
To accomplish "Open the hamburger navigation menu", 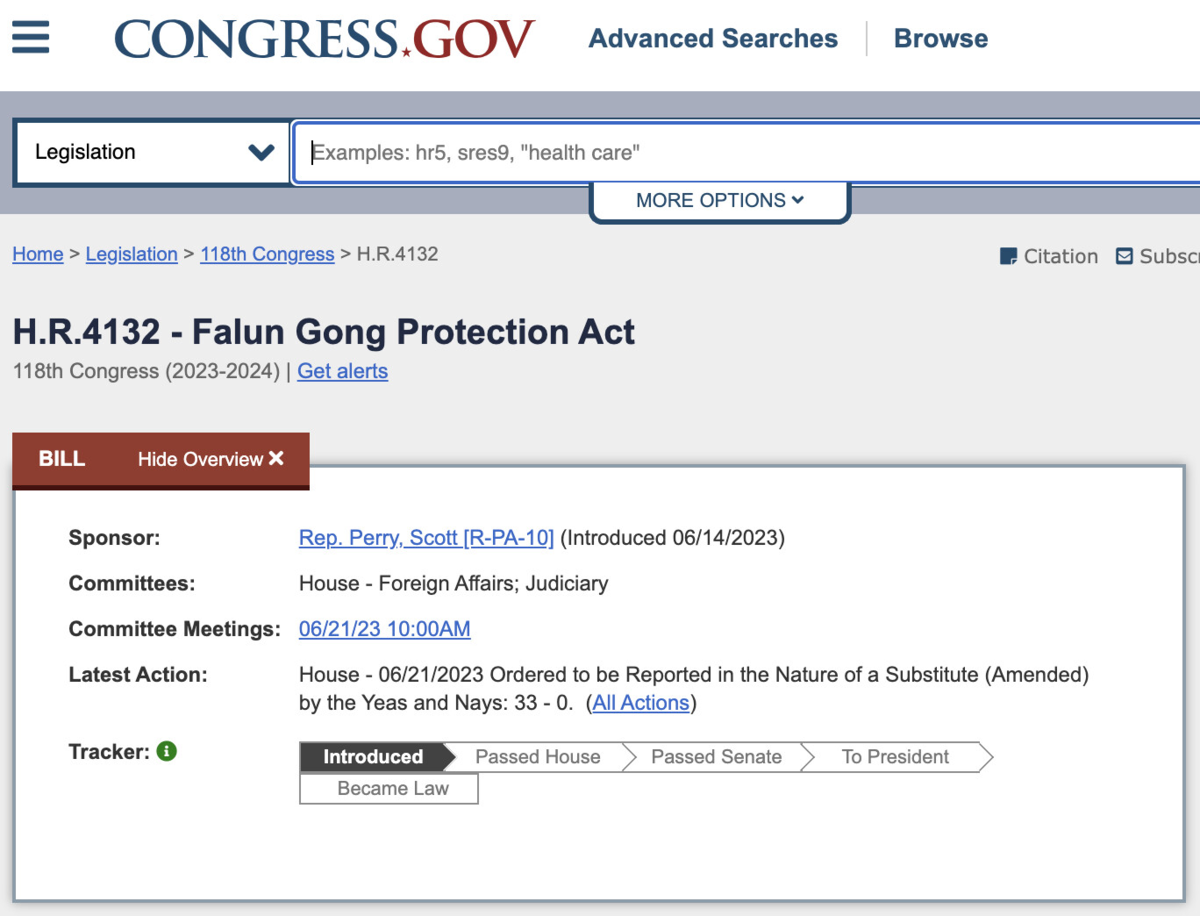I will tap(31, 38).
